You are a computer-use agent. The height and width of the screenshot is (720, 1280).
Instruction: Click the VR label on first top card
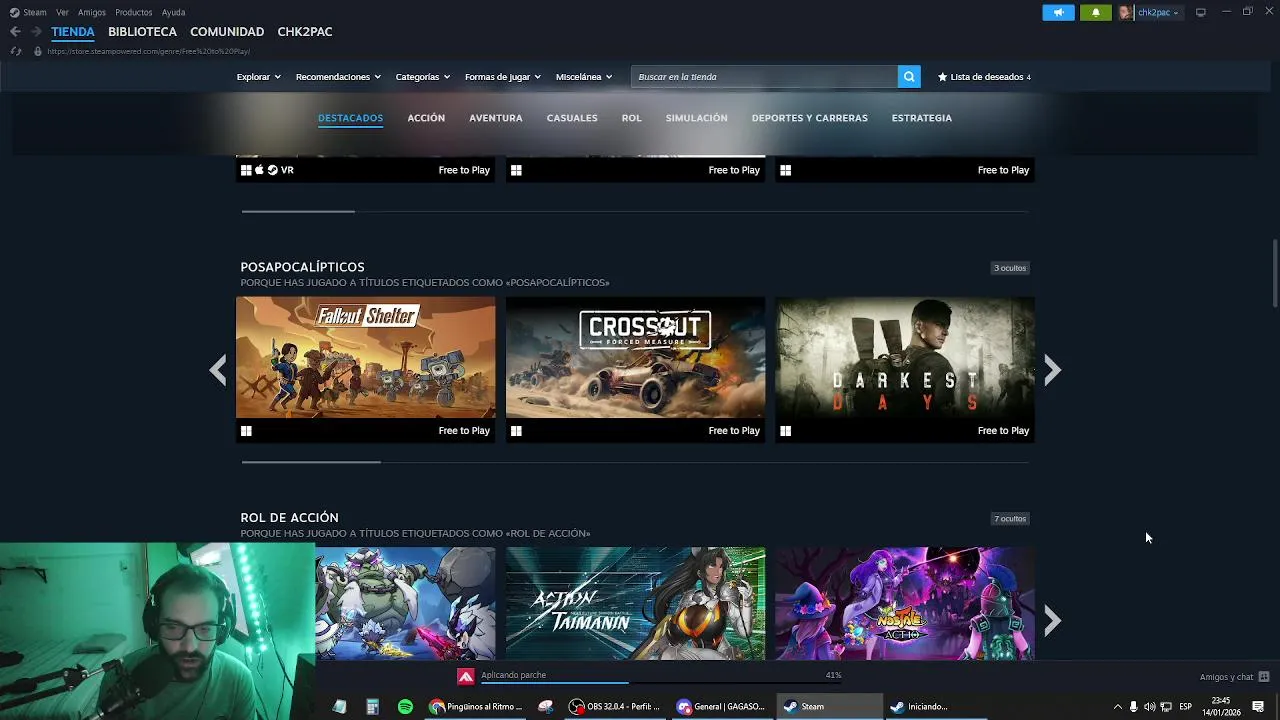(287, 170)
